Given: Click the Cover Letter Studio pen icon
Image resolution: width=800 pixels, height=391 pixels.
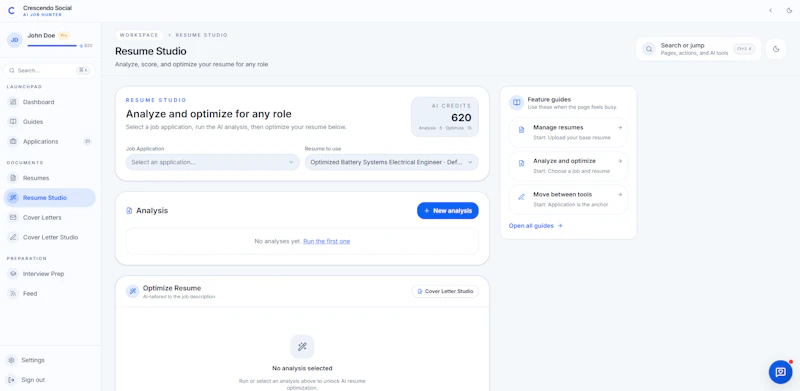Looking at the screenshot, I should click(x=13, y=237).
